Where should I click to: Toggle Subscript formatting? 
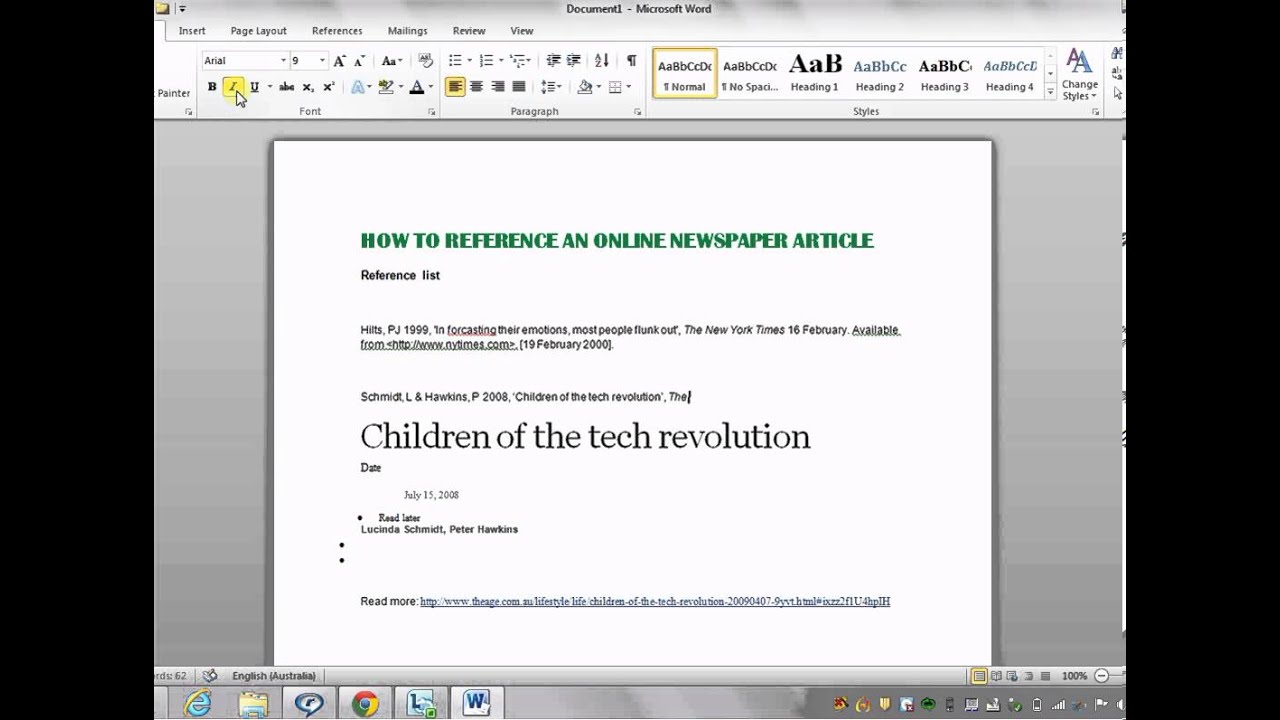click(x=308, y=87)
